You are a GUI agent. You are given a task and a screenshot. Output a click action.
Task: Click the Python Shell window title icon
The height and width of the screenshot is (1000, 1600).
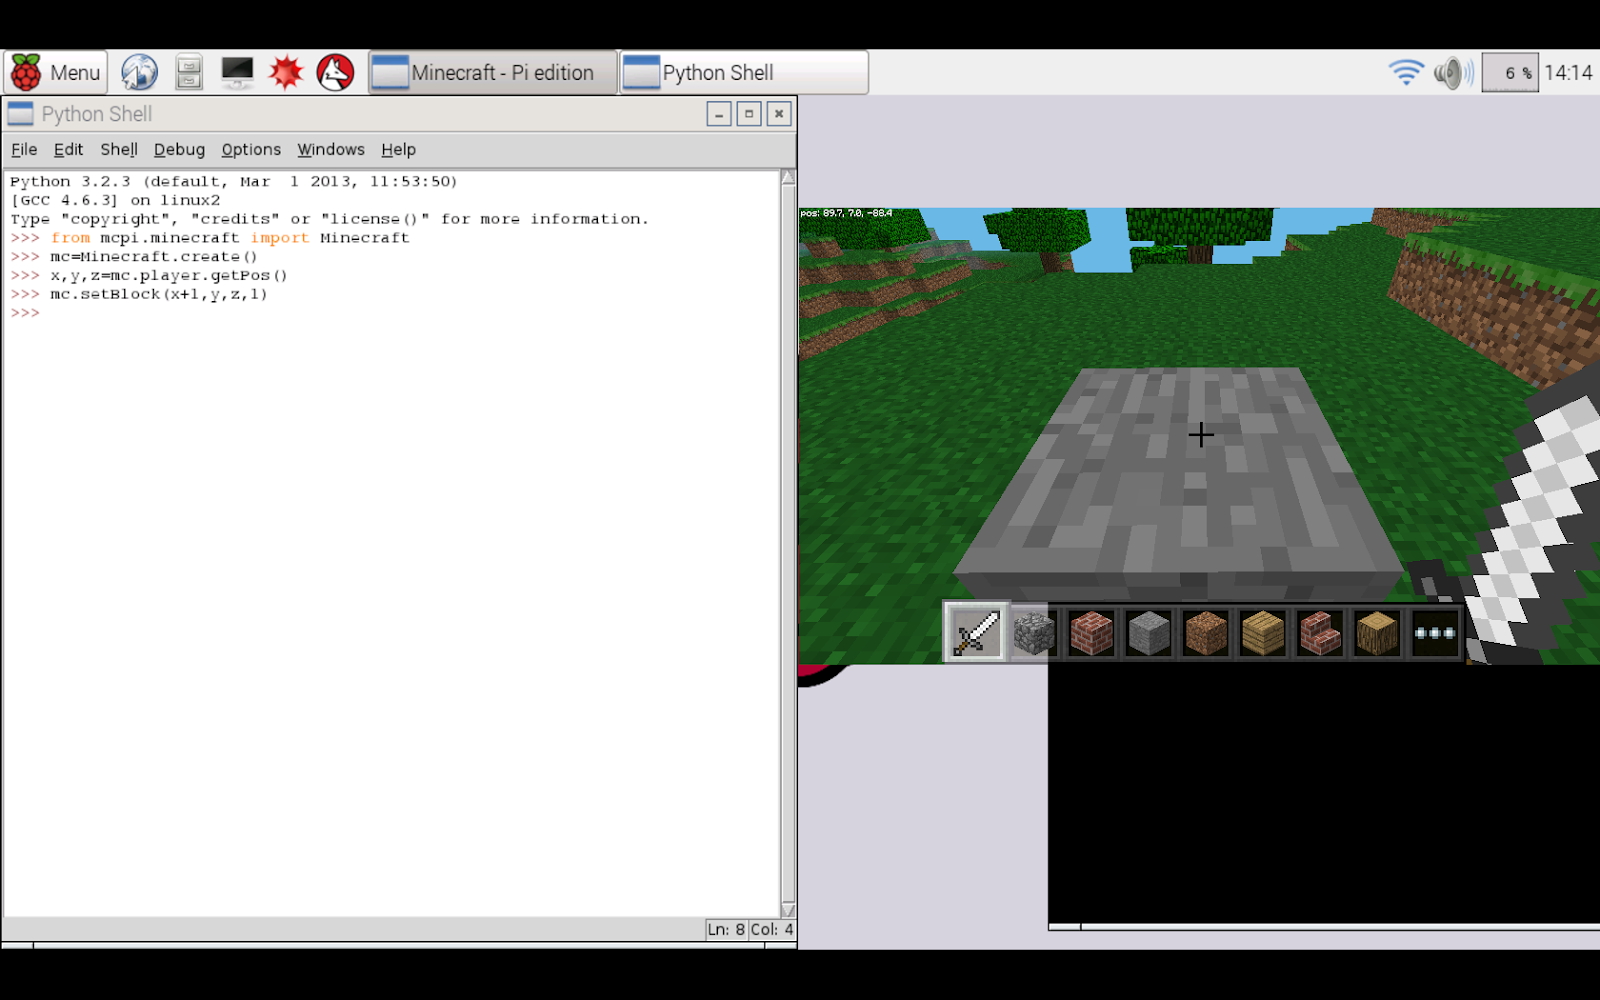21,114
